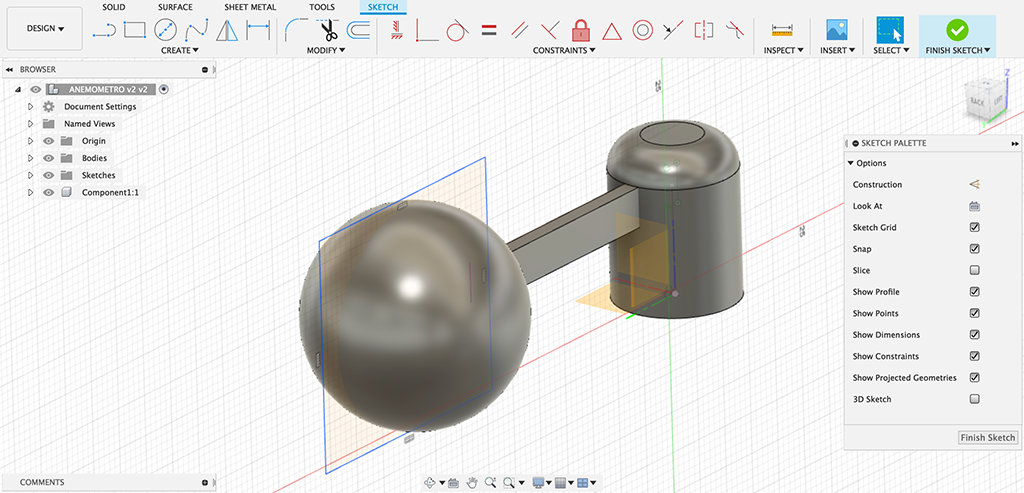The width and height of the screenshot is (1024, 493).
Task: Apply the Concentric constraint
Action: (643, 29)
